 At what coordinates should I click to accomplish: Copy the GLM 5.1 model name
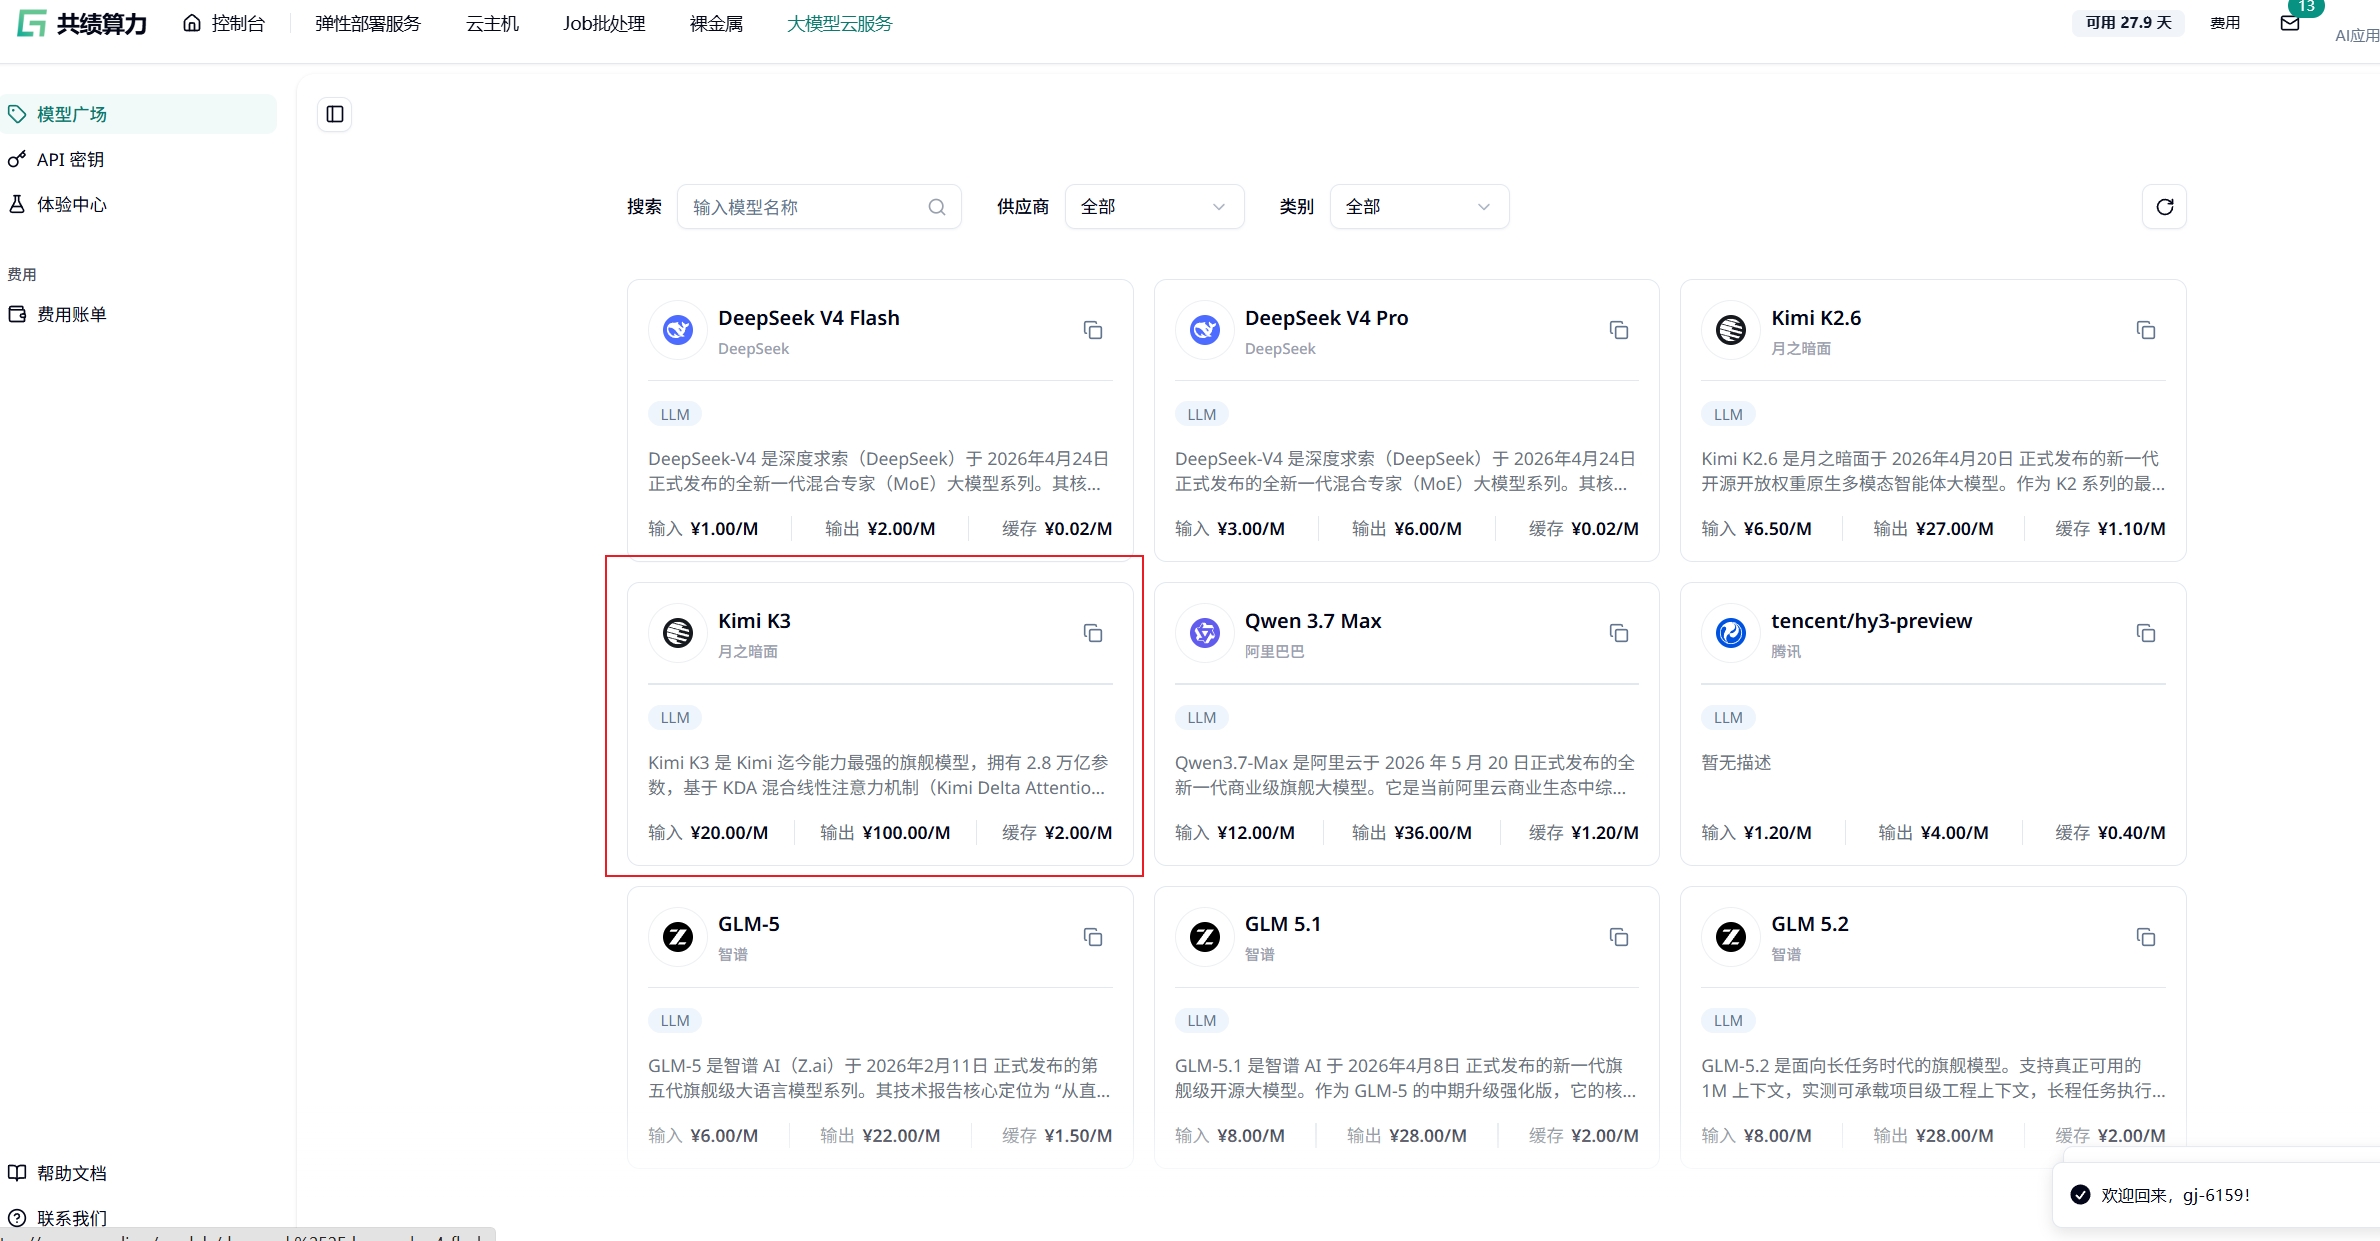1619,937
